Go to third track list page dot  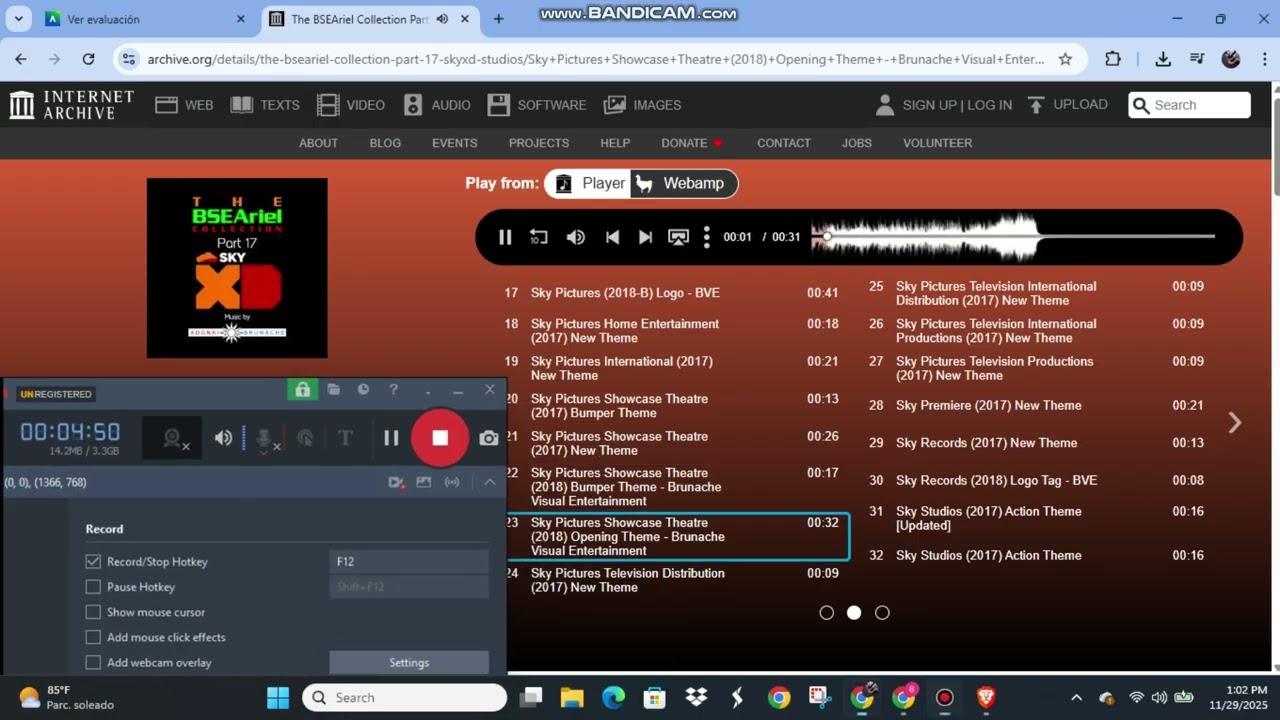882,613
